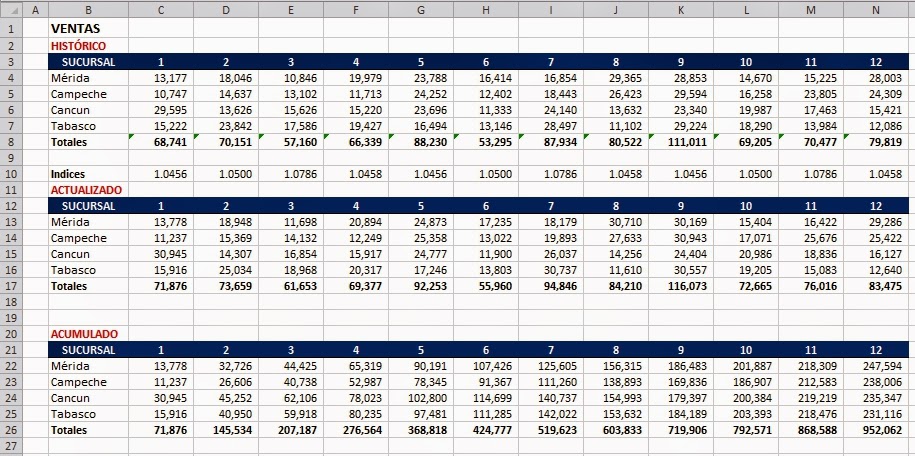Select historic total 79,819
The image size is (915, 456).
[x=876, y=142]
